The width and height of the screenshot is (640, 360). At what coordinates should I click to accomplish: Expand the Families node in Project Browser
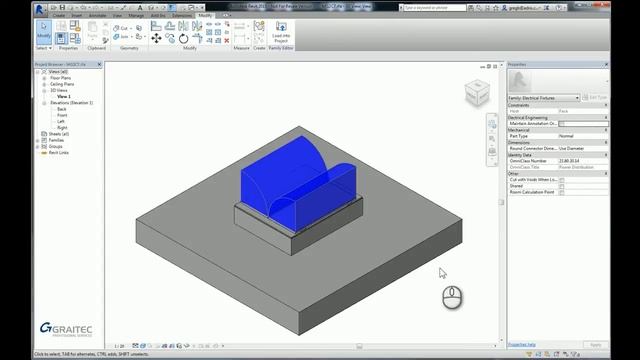pyautogui.click(x=38, y=140)
